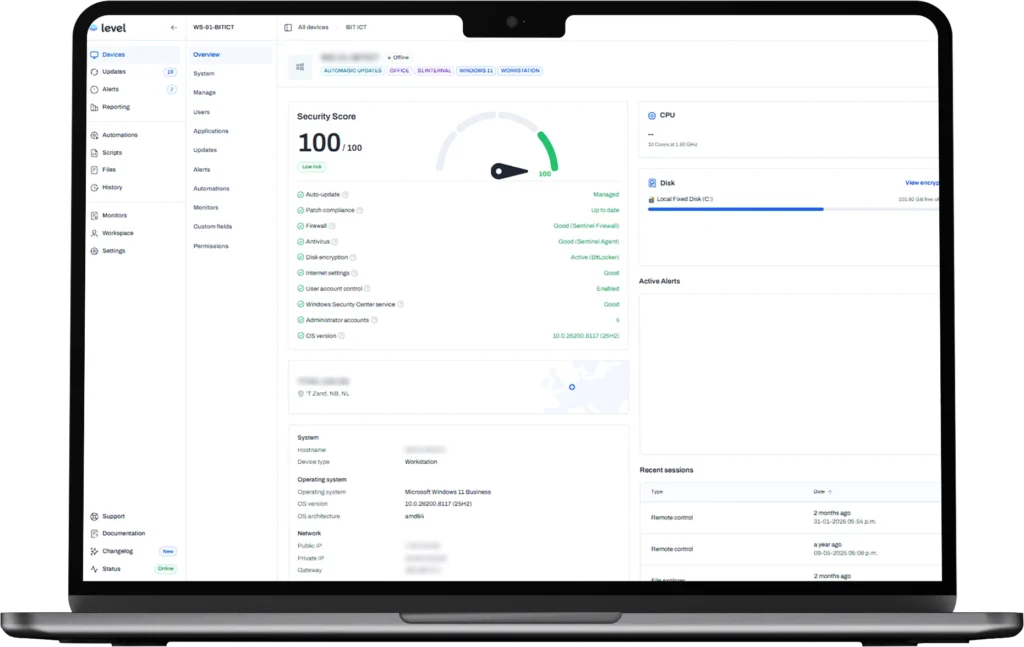Click the View encryption link in Disk card

[x=921, y=183]
